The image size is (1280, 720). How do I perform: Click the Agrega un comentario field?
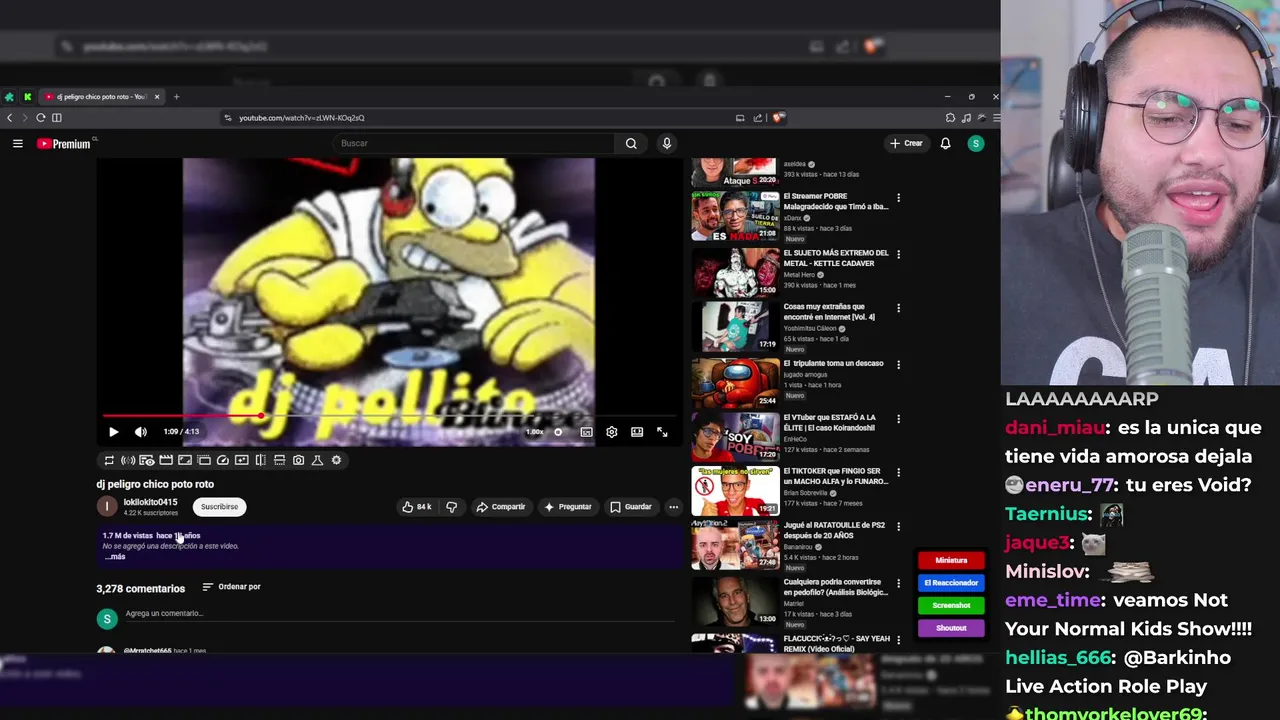(400, 614)
